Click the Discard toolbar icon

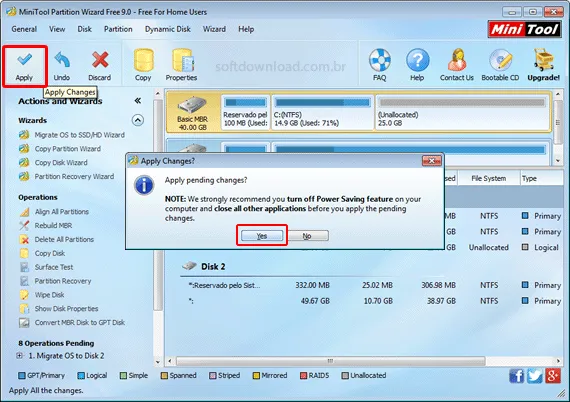[x=100, y=66]
